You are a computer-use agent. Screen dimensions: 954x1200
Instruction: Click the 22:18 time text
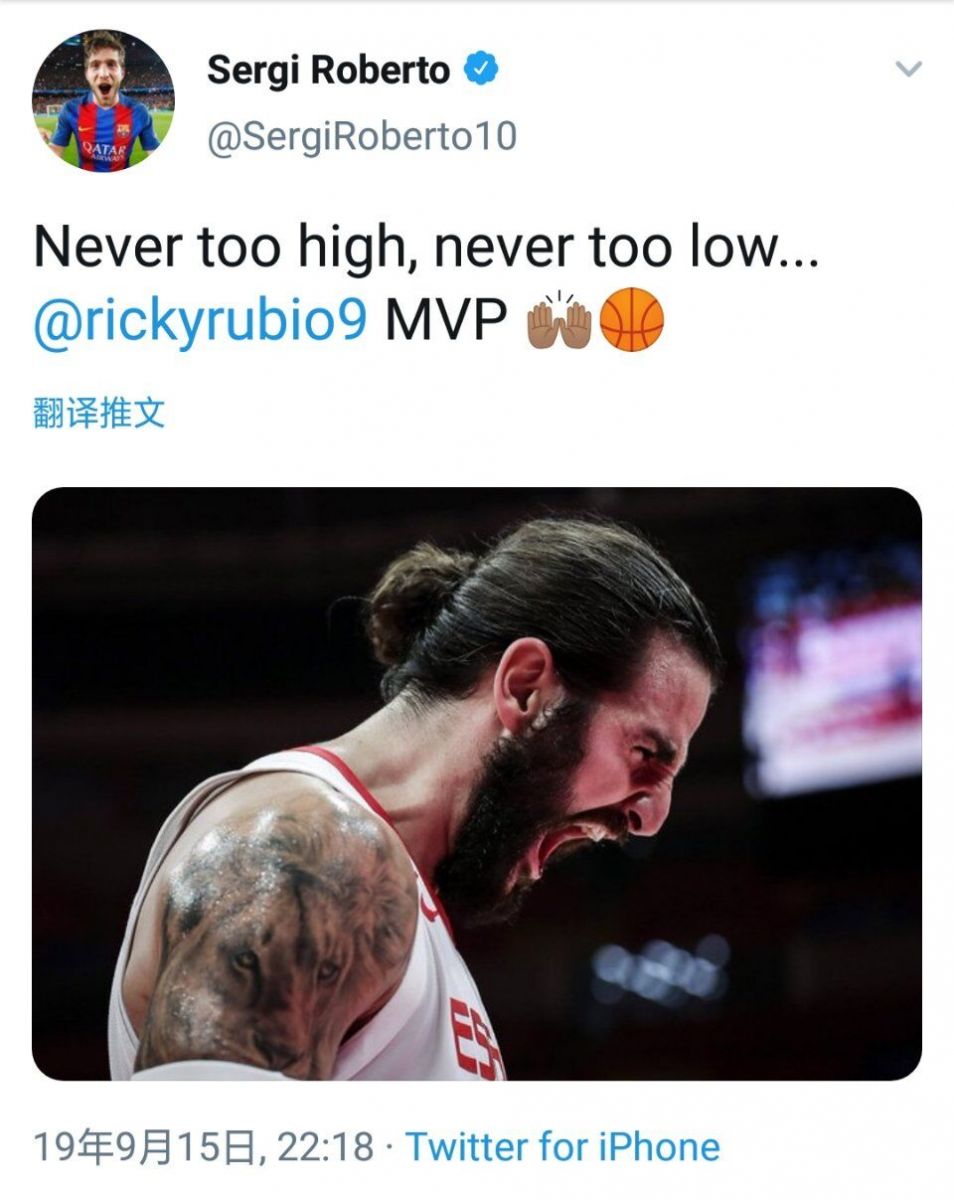tap(325, 1146)
